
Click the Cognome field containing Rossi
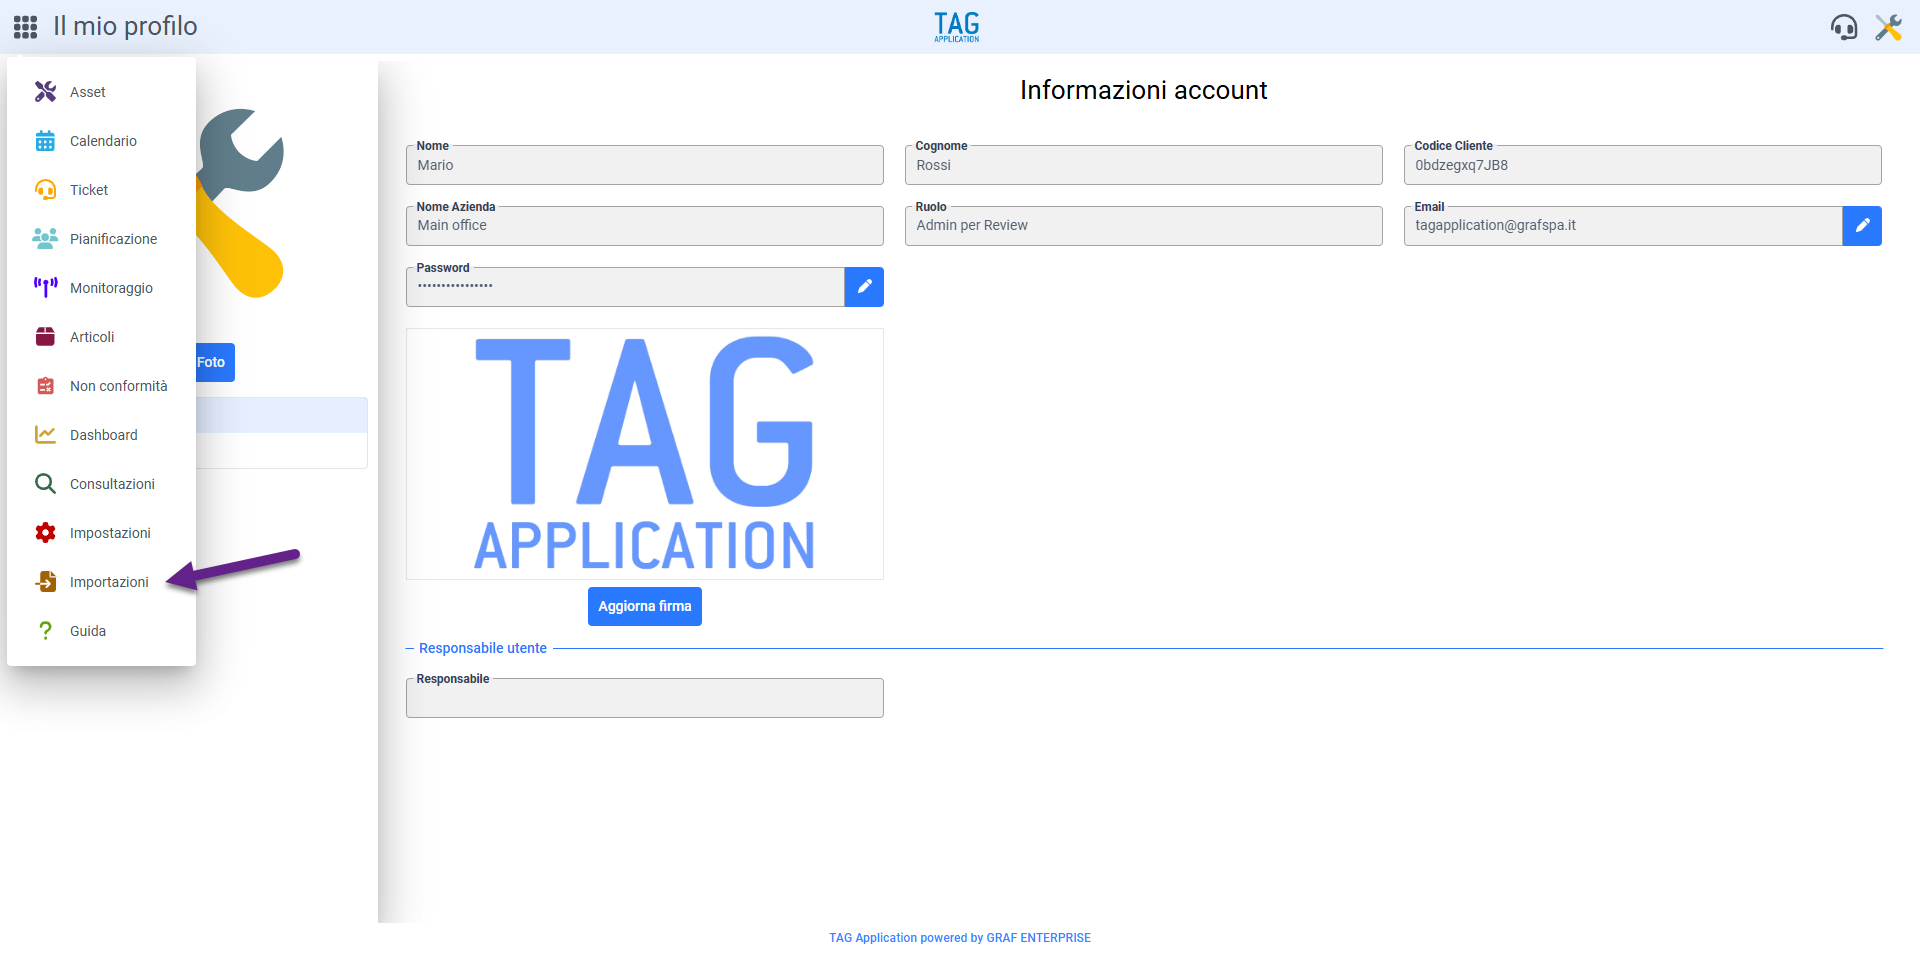[x=1144, y=165]
